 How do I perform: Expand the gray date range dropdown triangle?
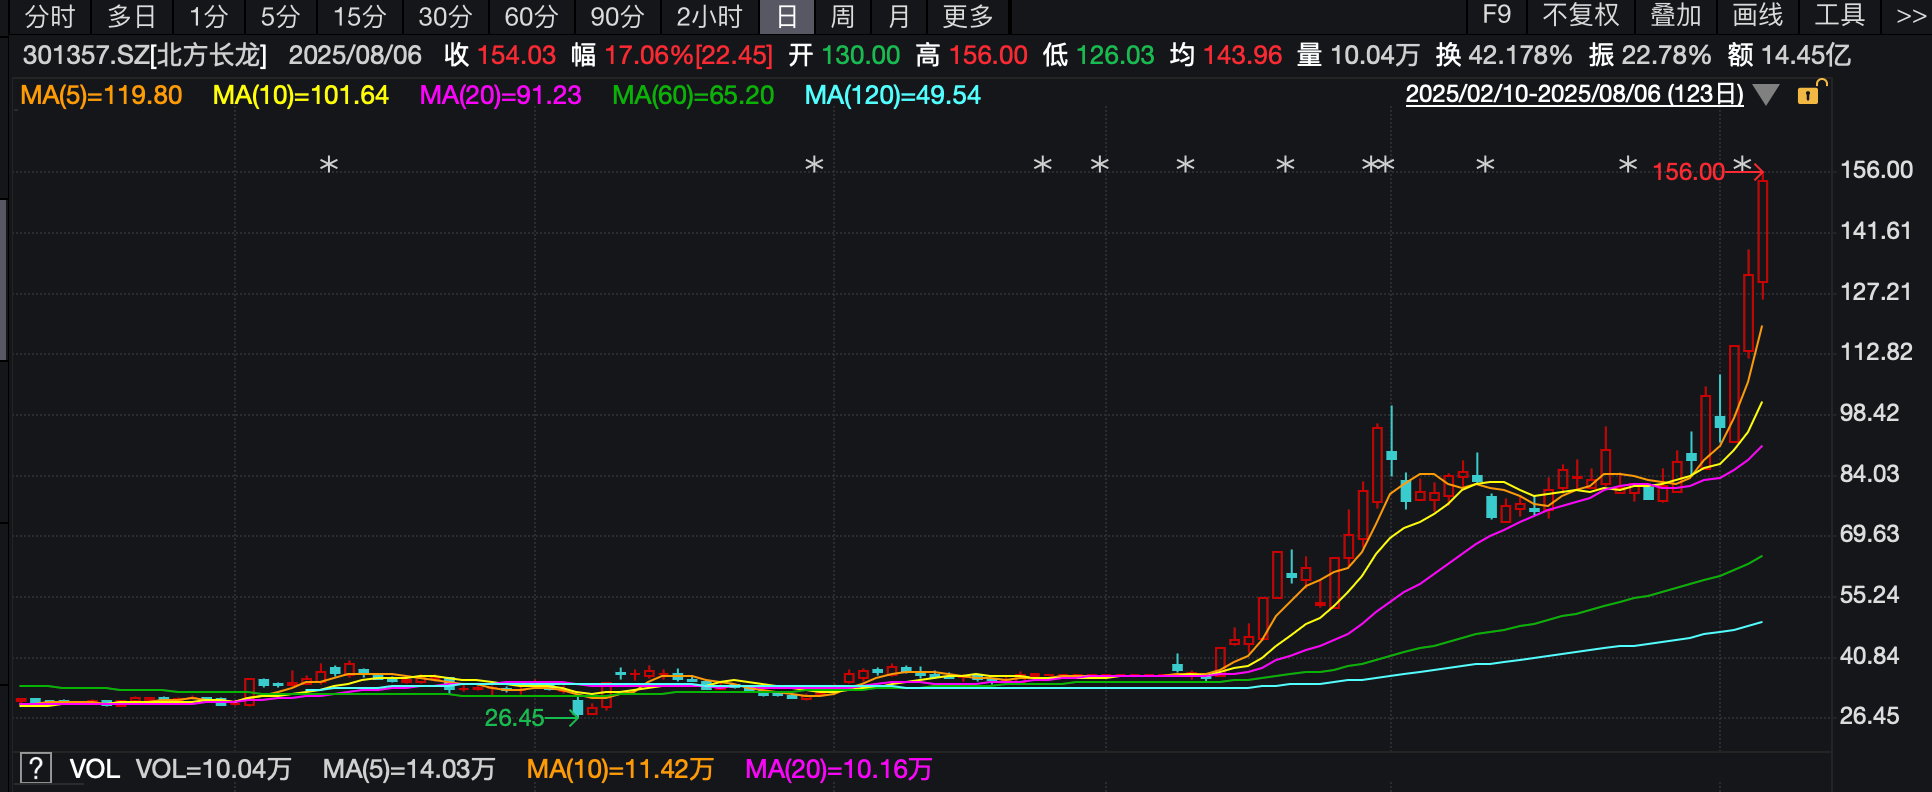[x=1766, y=95]
